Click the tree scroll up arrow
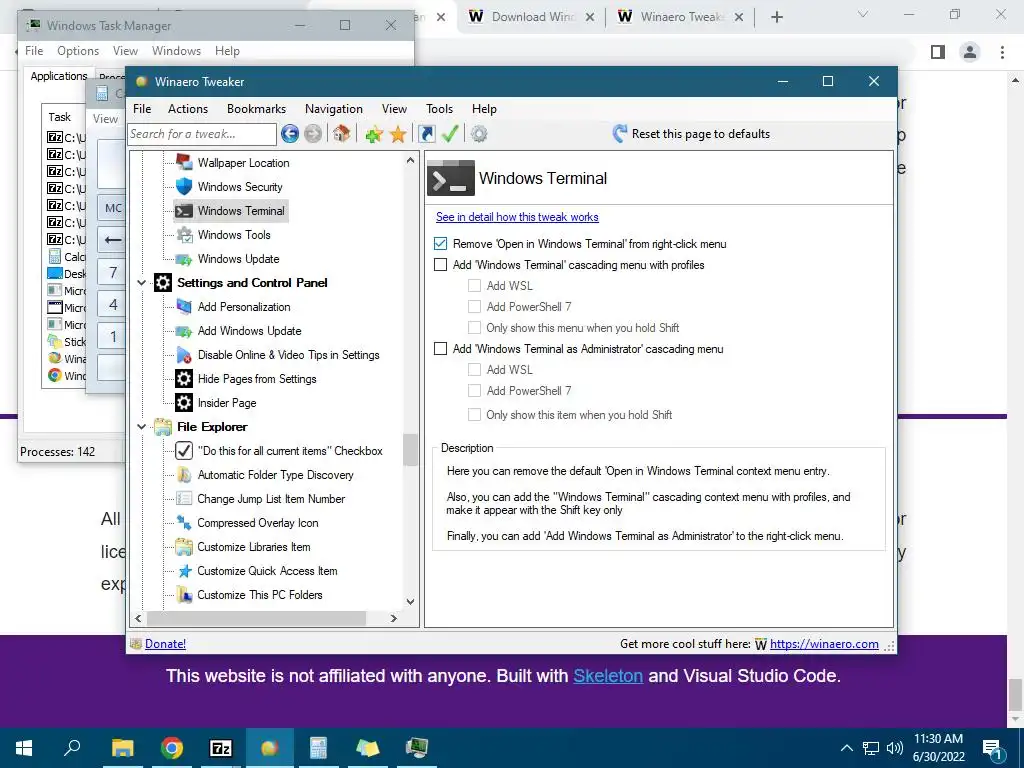 click(x=410, y=160)
